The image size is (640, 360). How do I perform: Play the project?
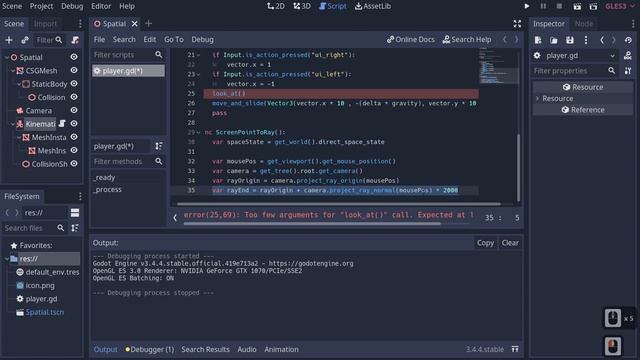(x=527, y=6)
